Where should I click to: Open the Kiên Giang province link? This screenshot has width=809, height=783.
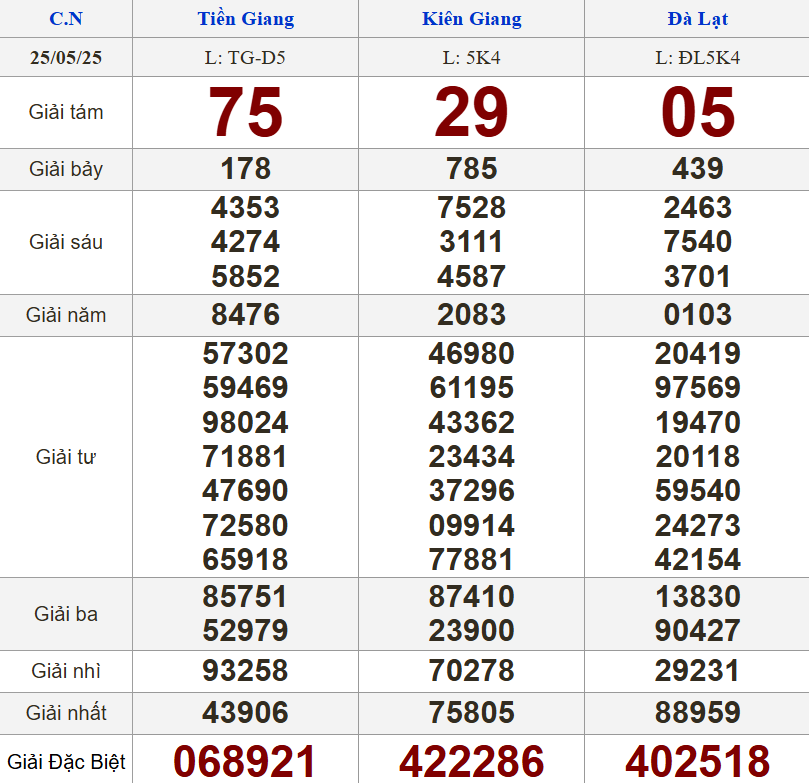tap(471, 19)
